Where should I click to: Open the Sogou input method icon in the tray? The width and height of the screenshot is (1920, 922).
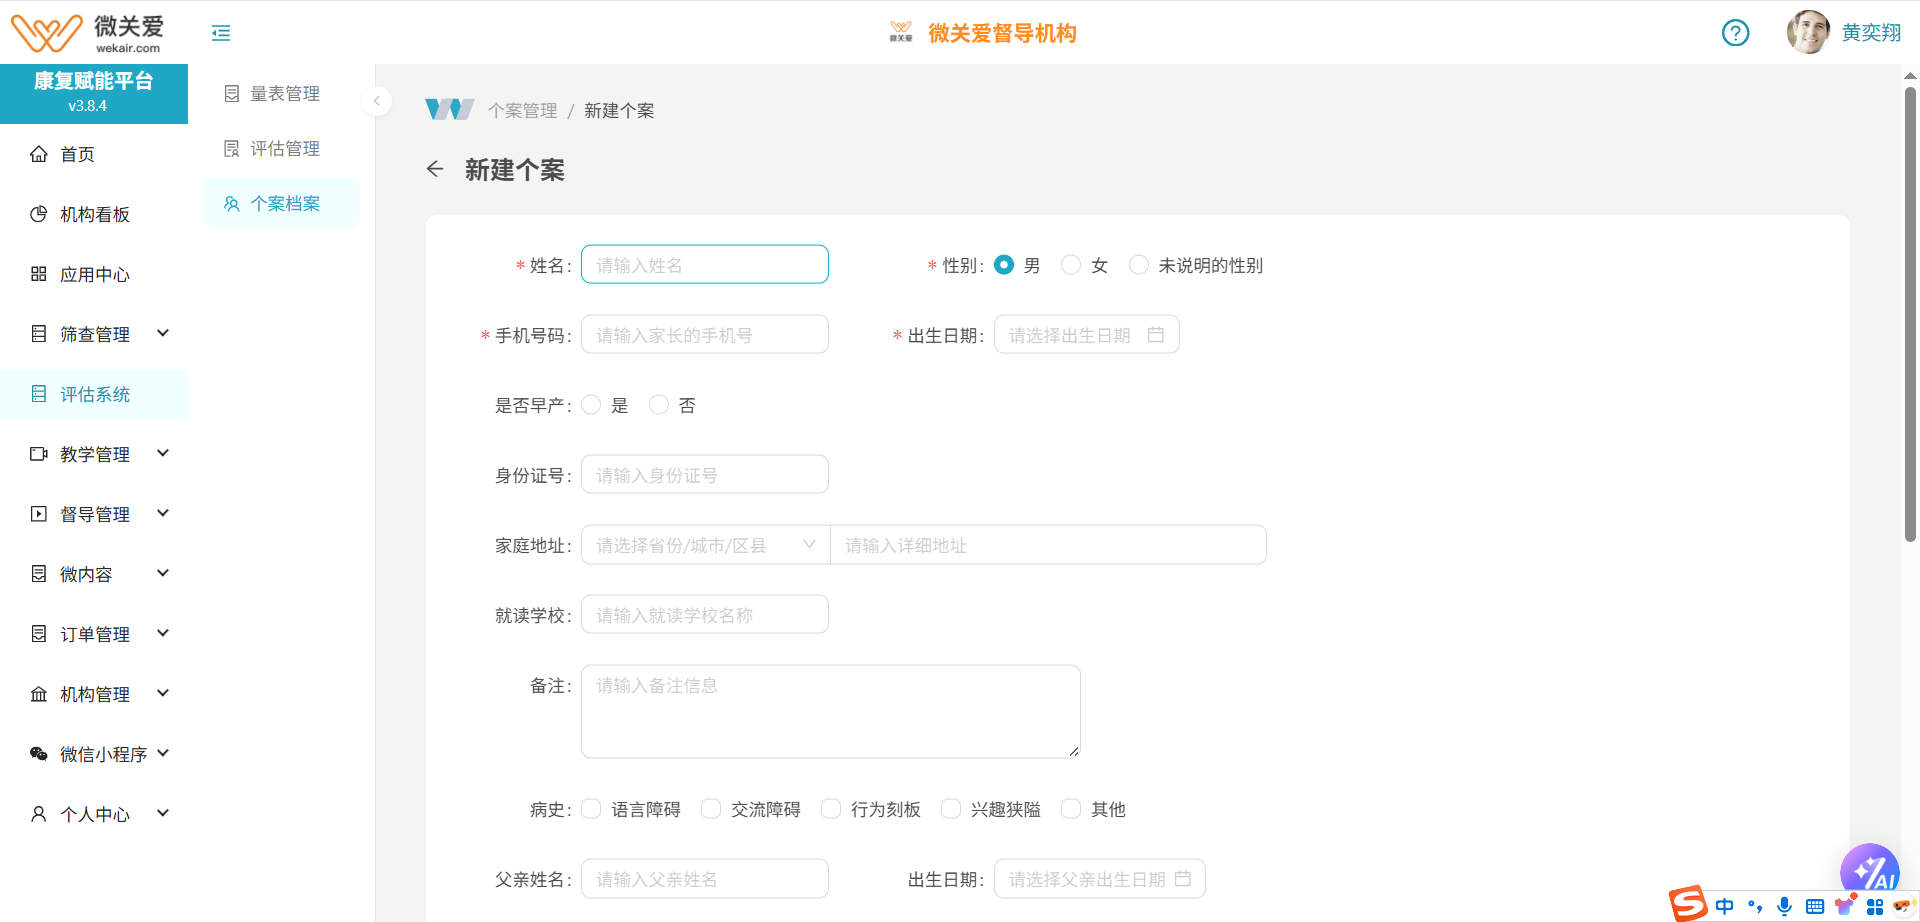(1688, 905)
